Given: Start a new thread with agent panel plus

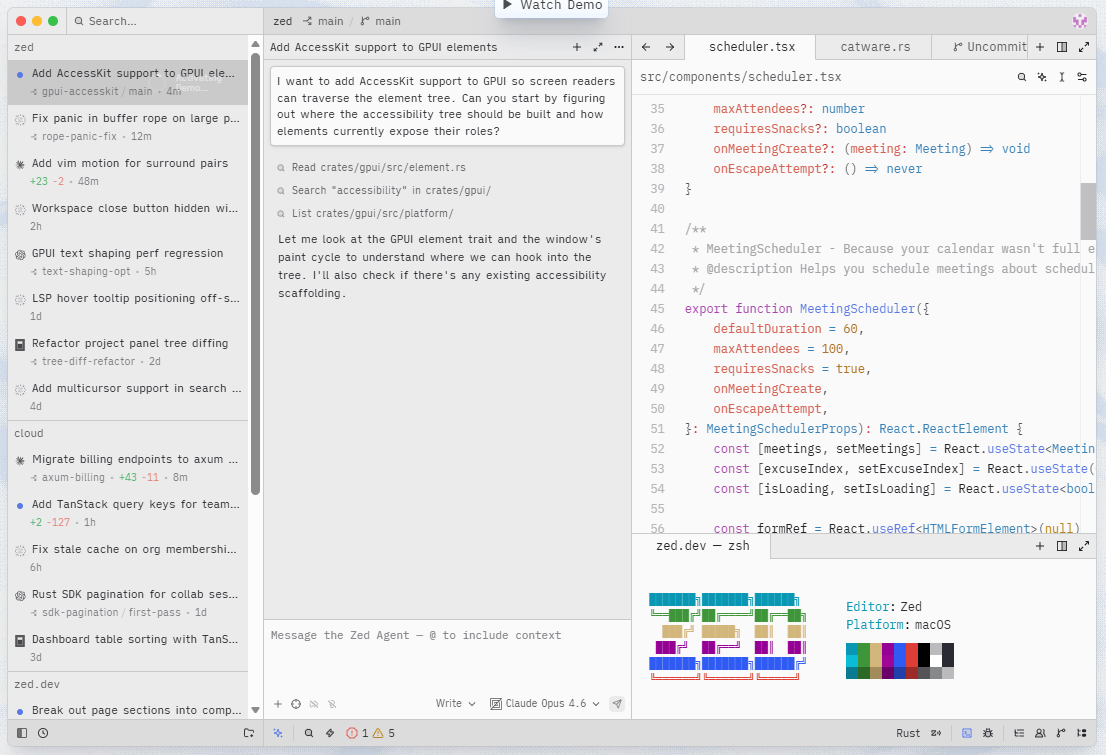Looking at the screenshot, I should click(x=577, y=47).
